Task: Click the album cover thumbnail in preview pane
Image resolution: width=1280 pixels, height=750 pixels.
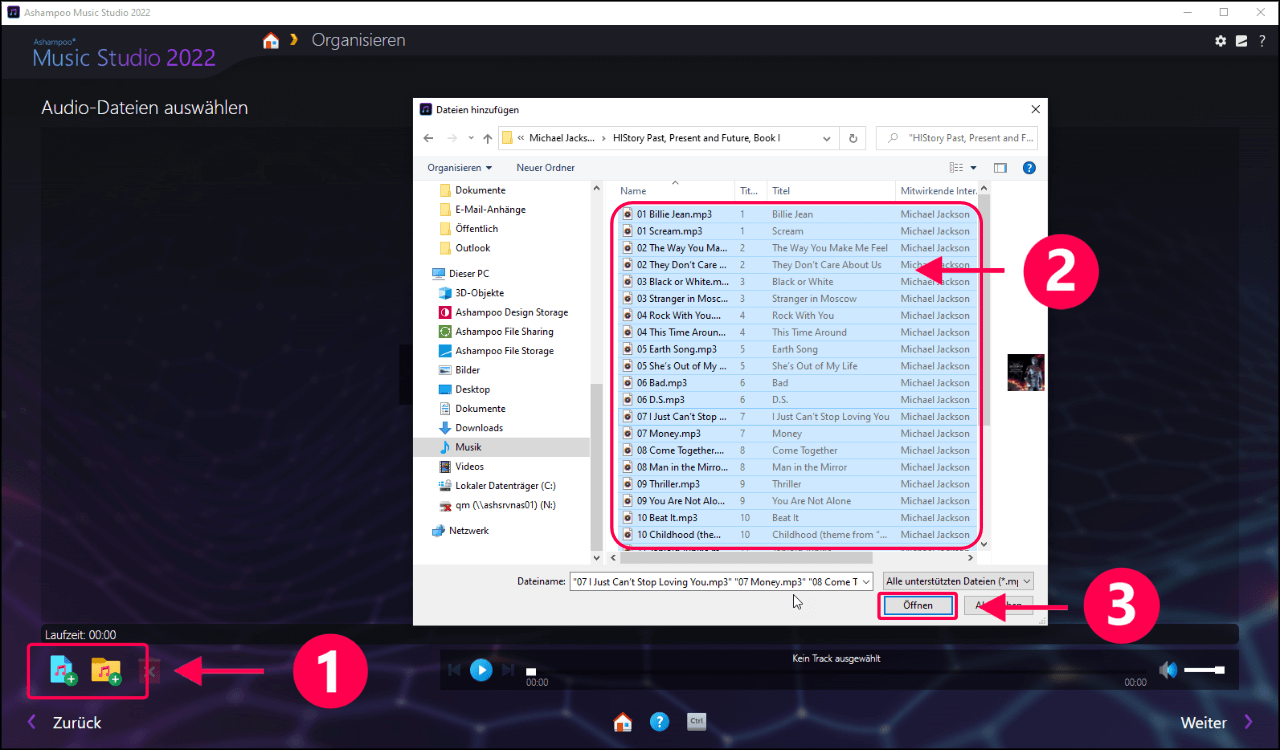Action: click(1026, 372)
